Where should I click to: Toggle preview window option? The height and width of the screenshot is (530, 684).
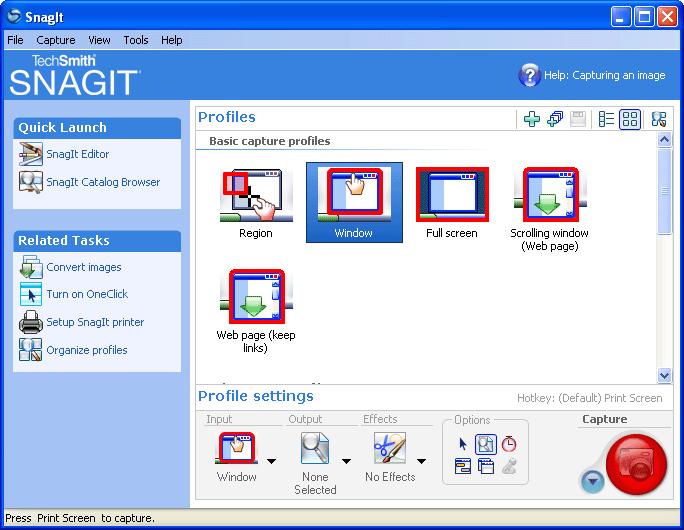[486, 445]
